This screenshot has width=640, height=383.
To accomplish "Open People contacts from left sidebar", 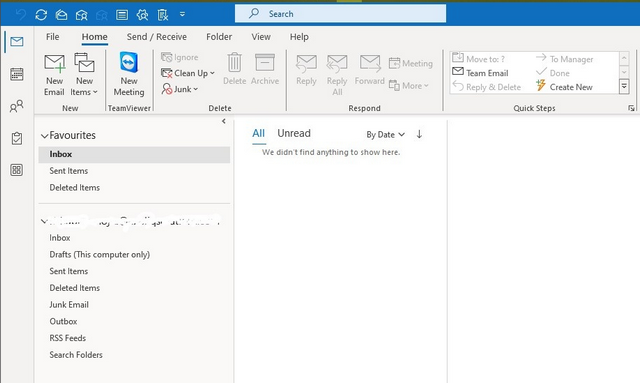I will point(17,106).
